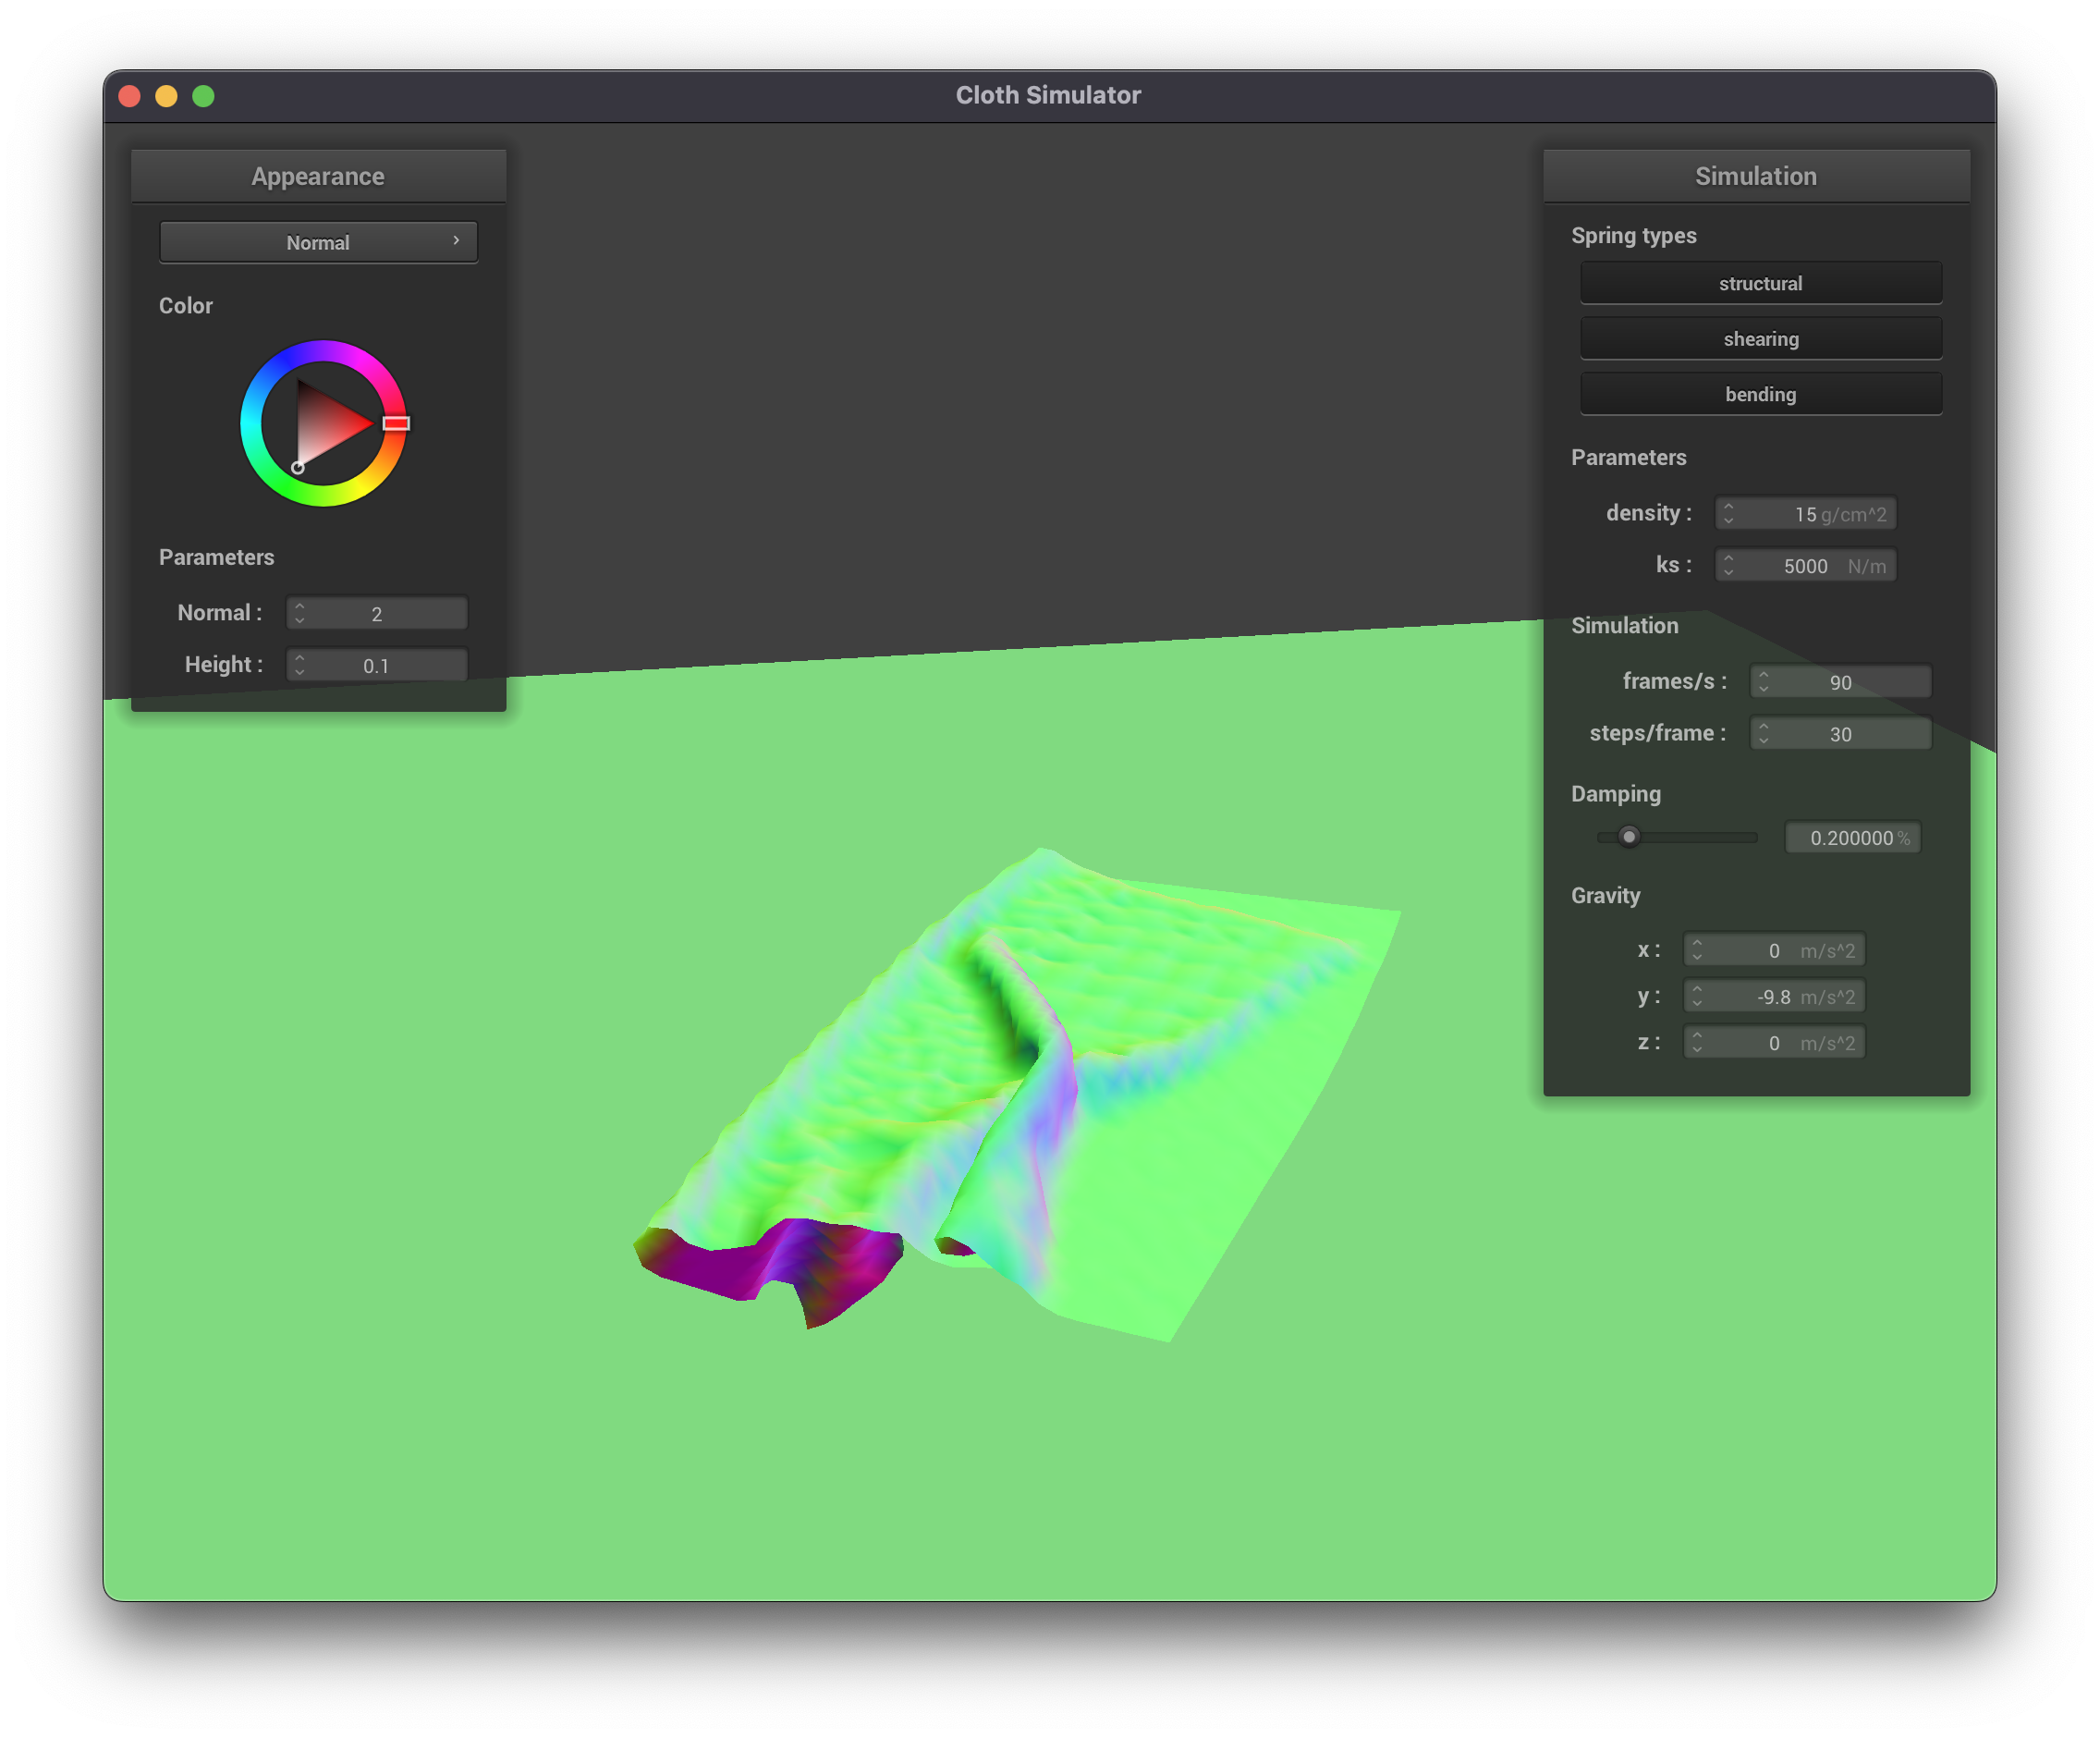Screen dimensions: 2100x1738
Task: Click the Height parameter value field
Action: [x=377, y=666]
